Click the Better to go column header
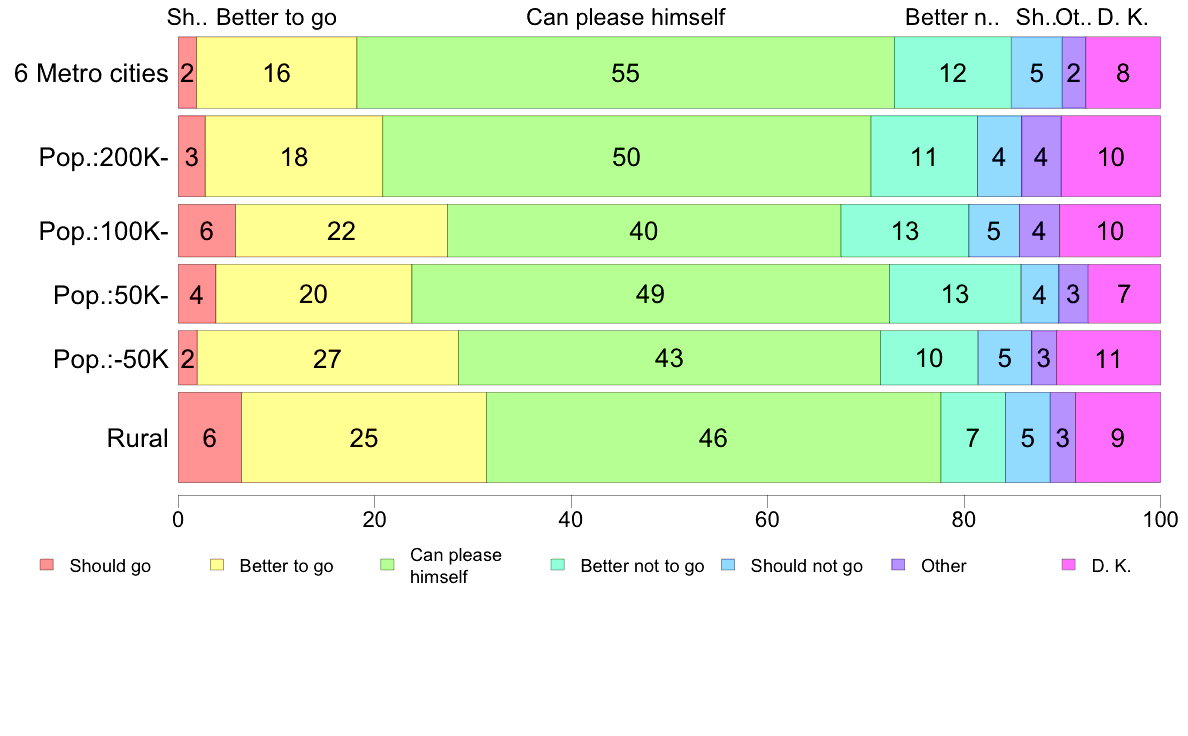The height and width of the screenshot is (736, 1188). coord(277,17)
